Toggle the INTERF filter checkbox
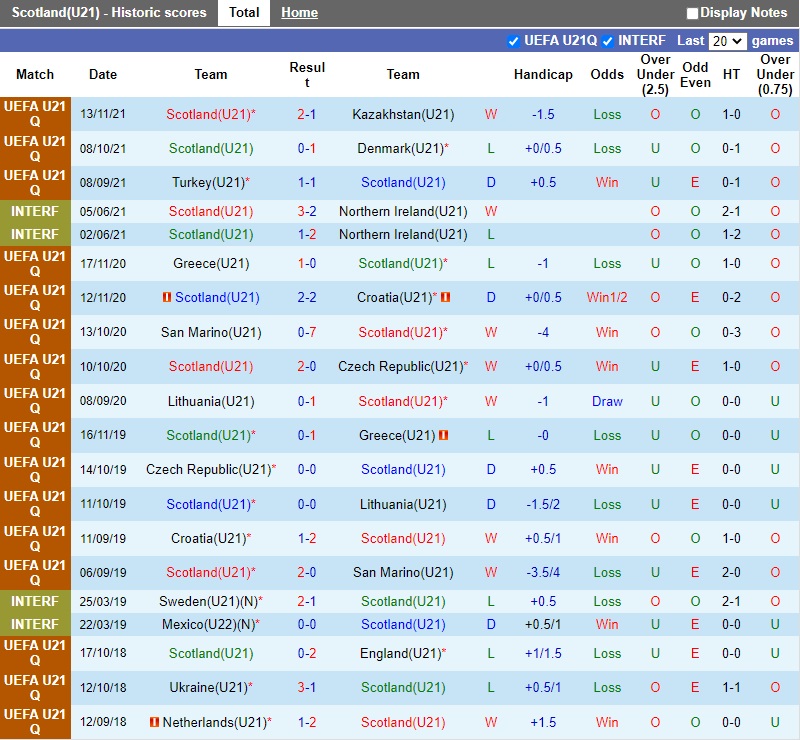This screenshot has height=740, width=800. (607, 41)
